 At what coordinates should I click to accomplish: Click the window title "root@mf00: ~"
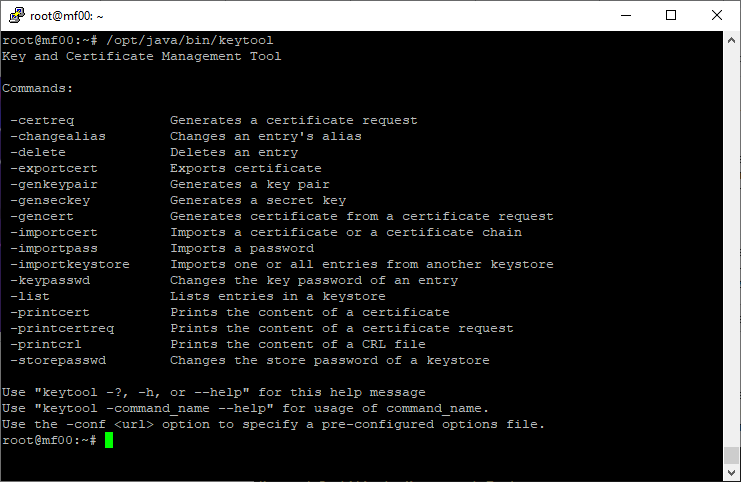click(x=67, y=16)
